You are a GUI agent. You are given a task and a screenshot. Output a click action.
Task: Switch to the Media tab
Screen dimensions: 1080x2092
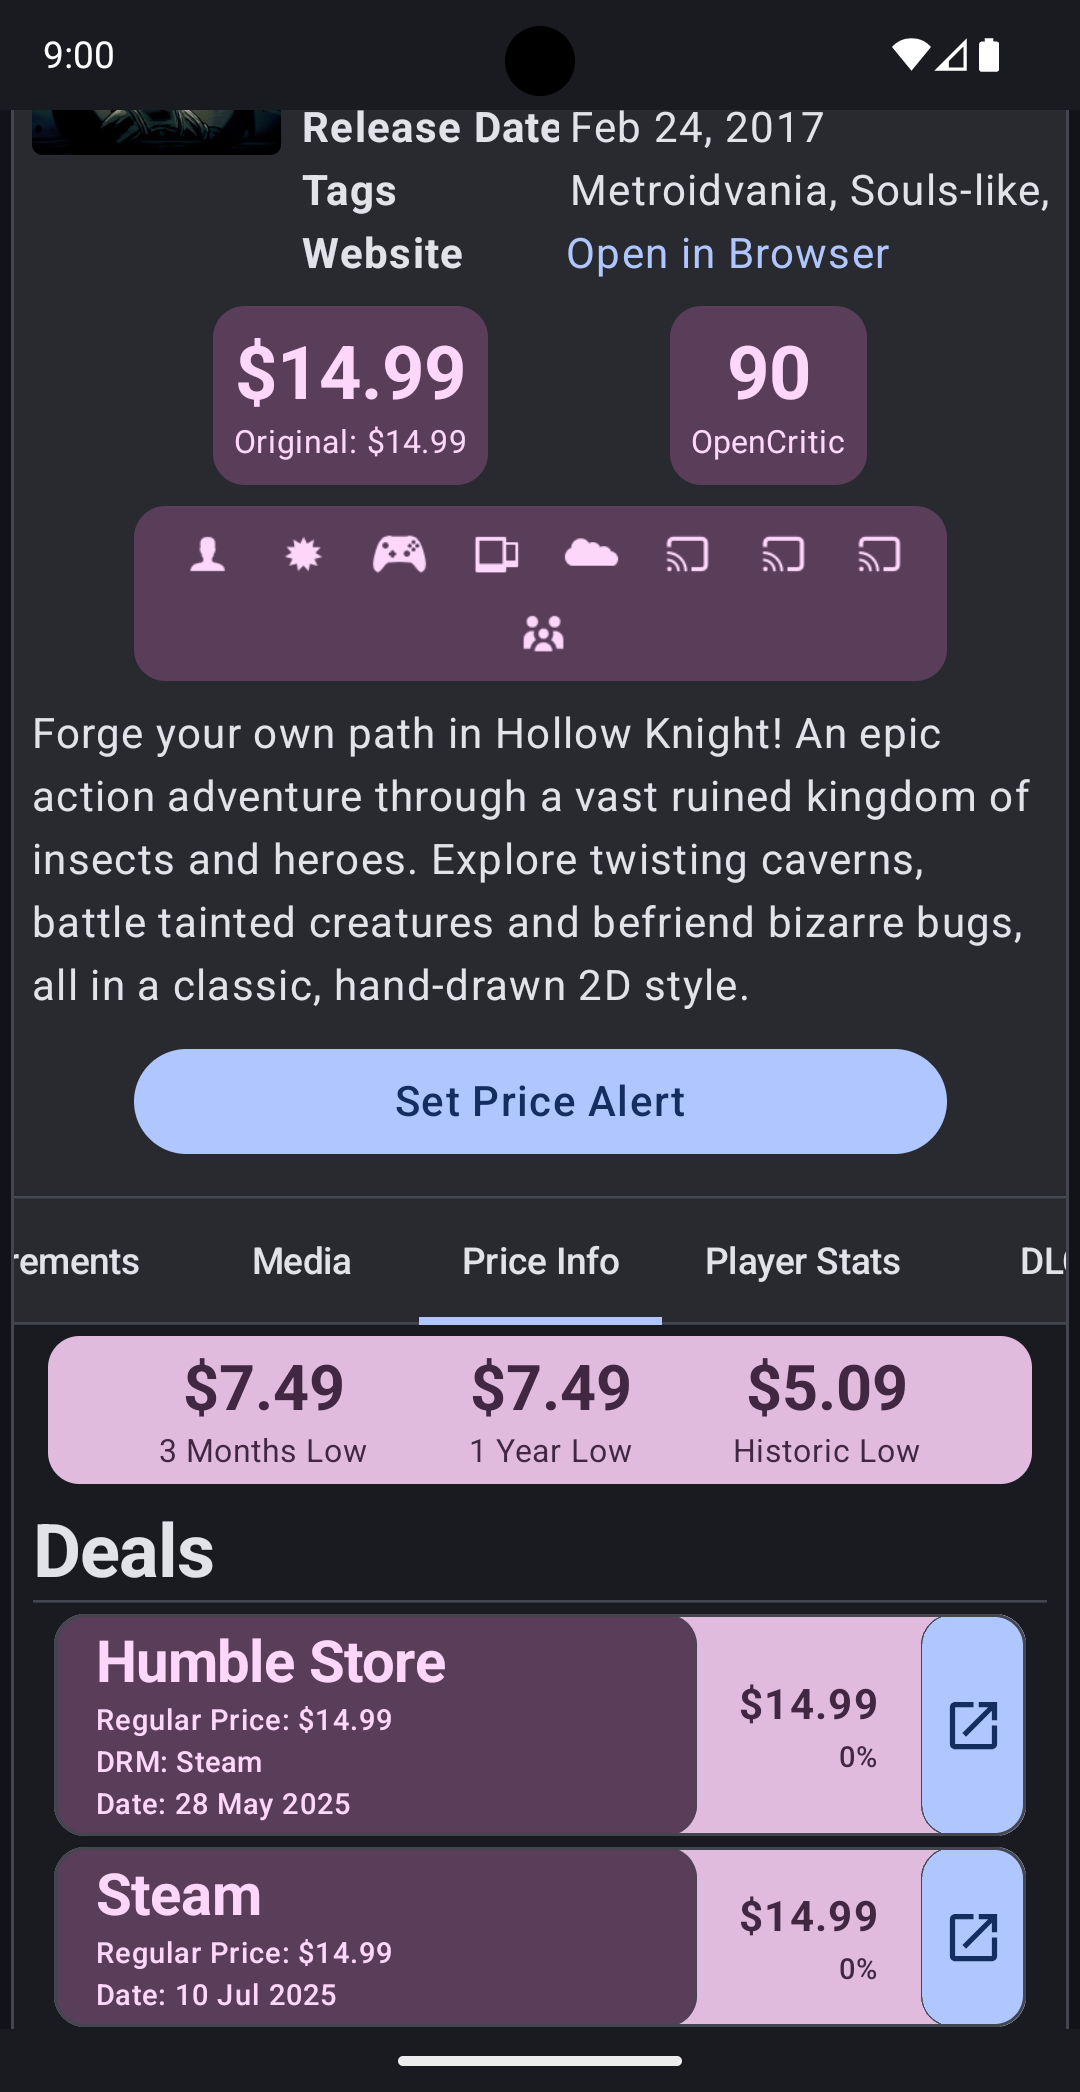(x=302, y=1261)
